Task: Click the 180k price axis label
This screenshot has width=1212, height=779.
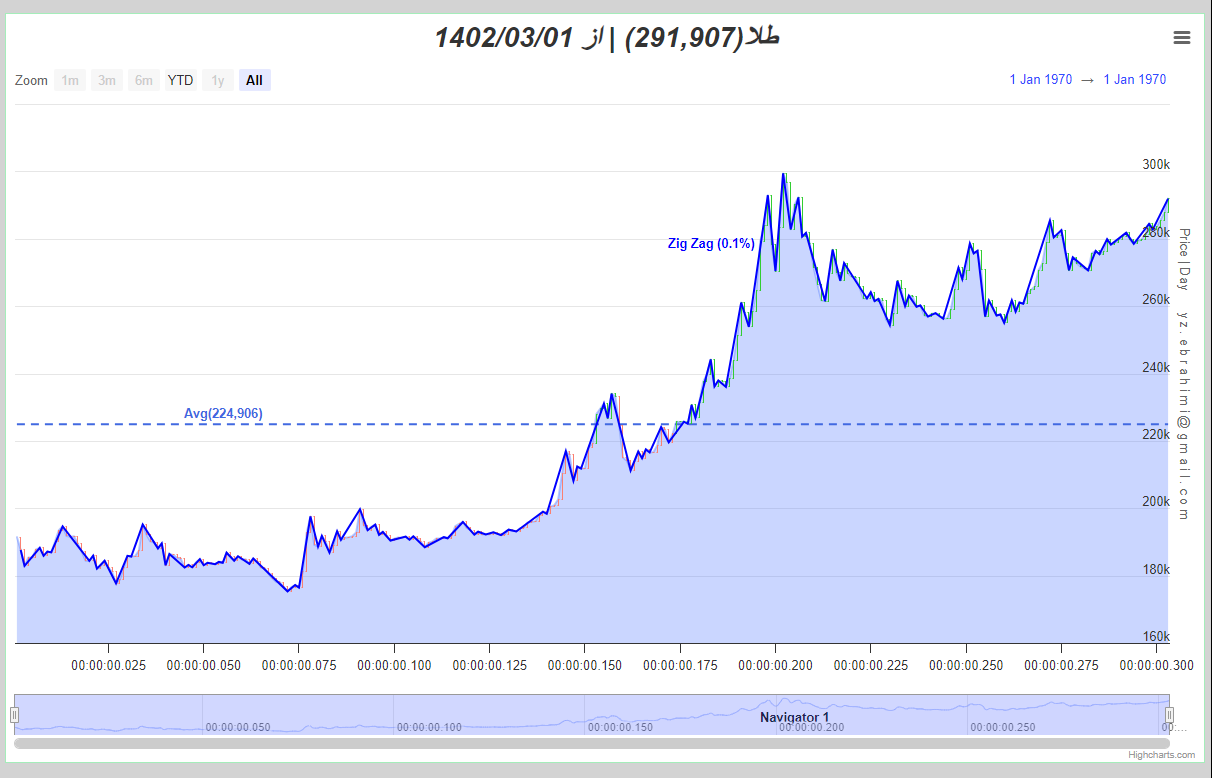Action: coord(1156,570)
